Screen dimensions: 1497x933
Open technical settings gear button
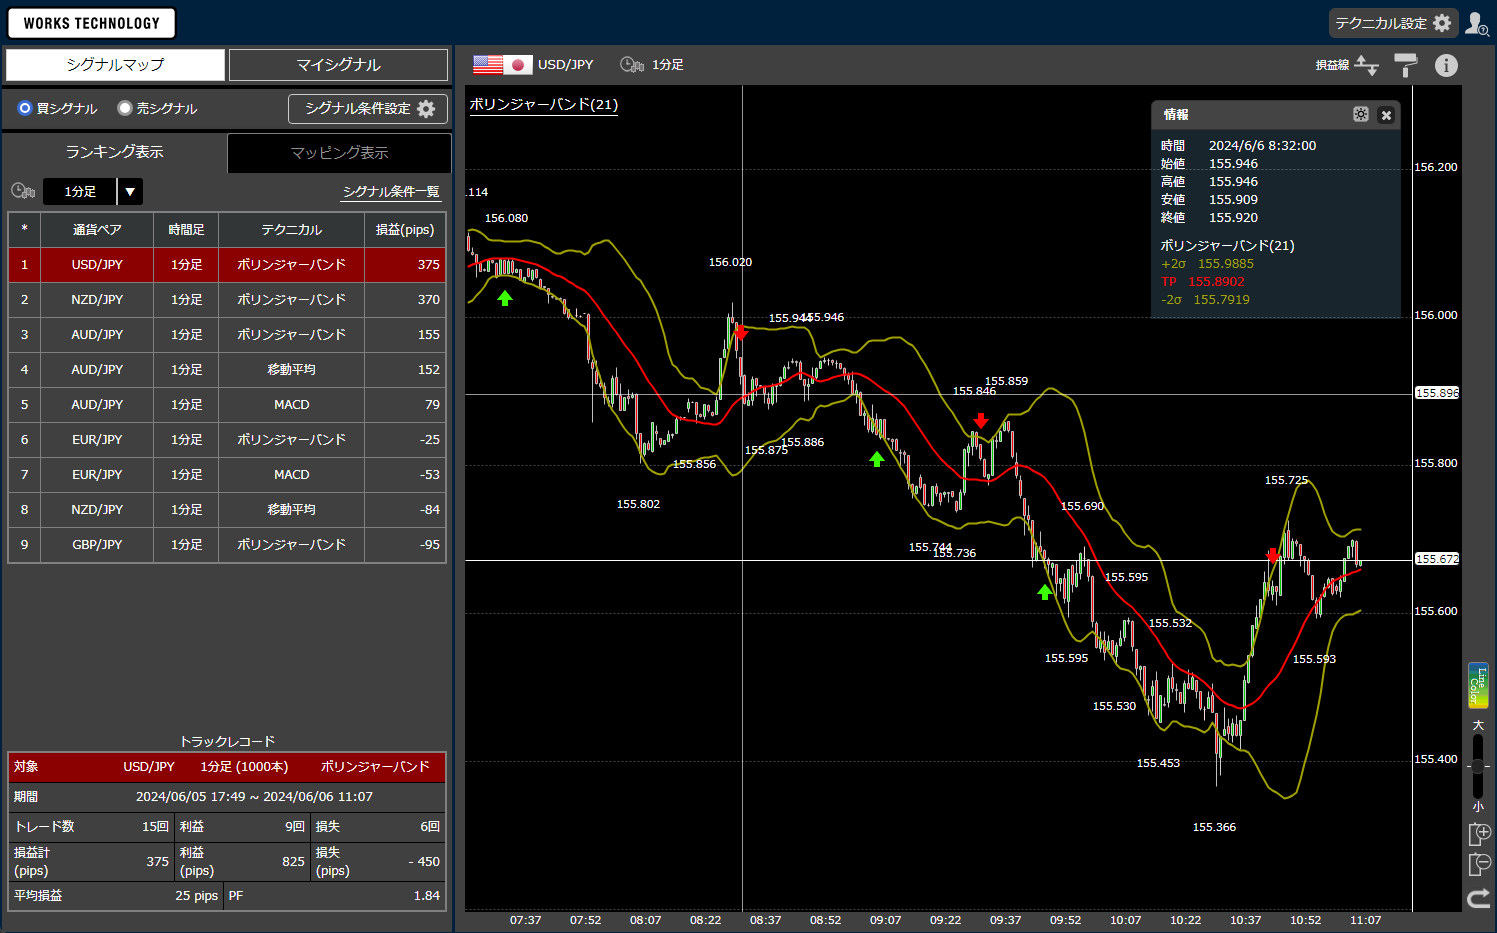coord(1393,23)
